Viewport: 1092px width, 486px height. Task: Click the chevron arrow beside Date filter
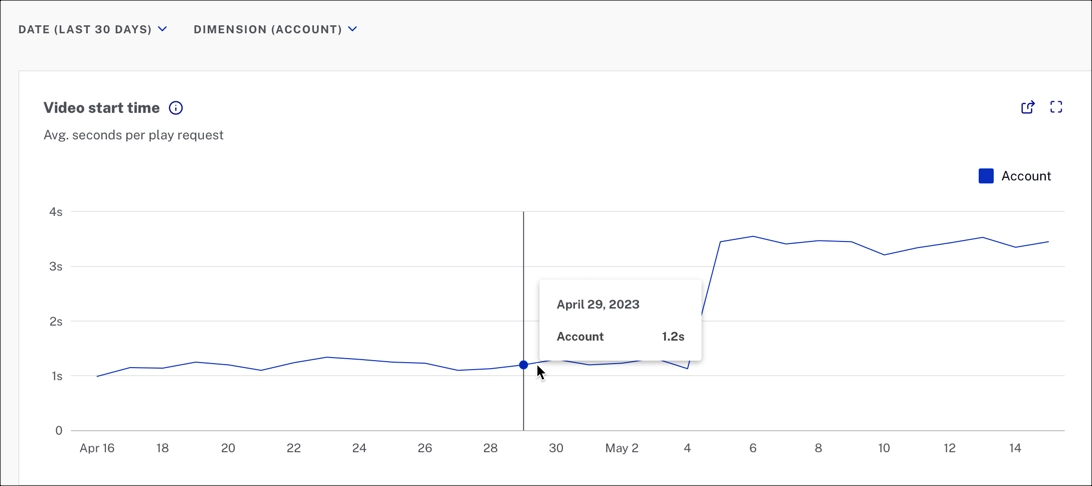tap(163, 30)
